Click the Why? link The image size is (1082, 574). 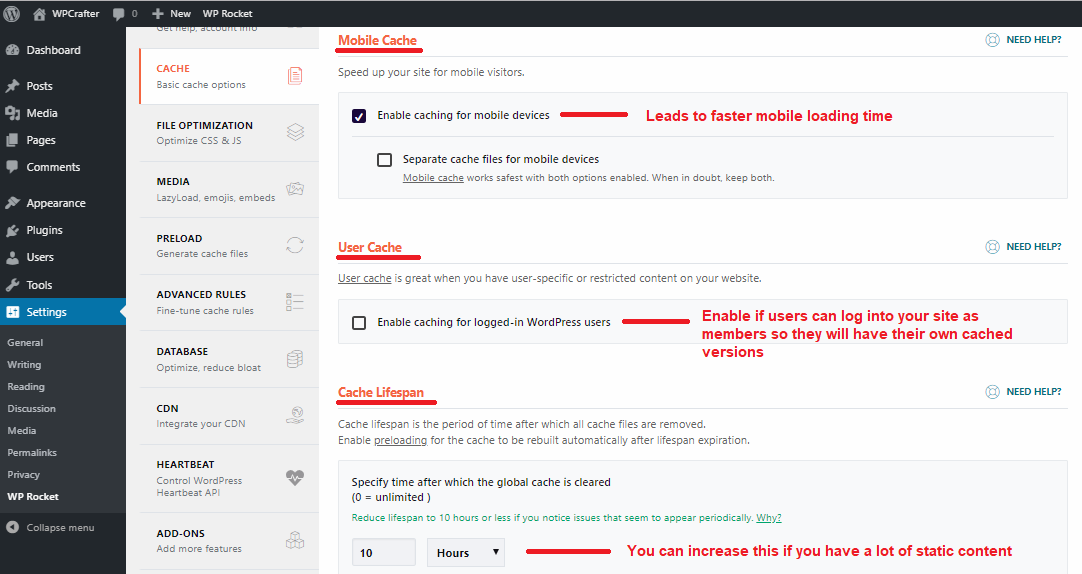769,517
